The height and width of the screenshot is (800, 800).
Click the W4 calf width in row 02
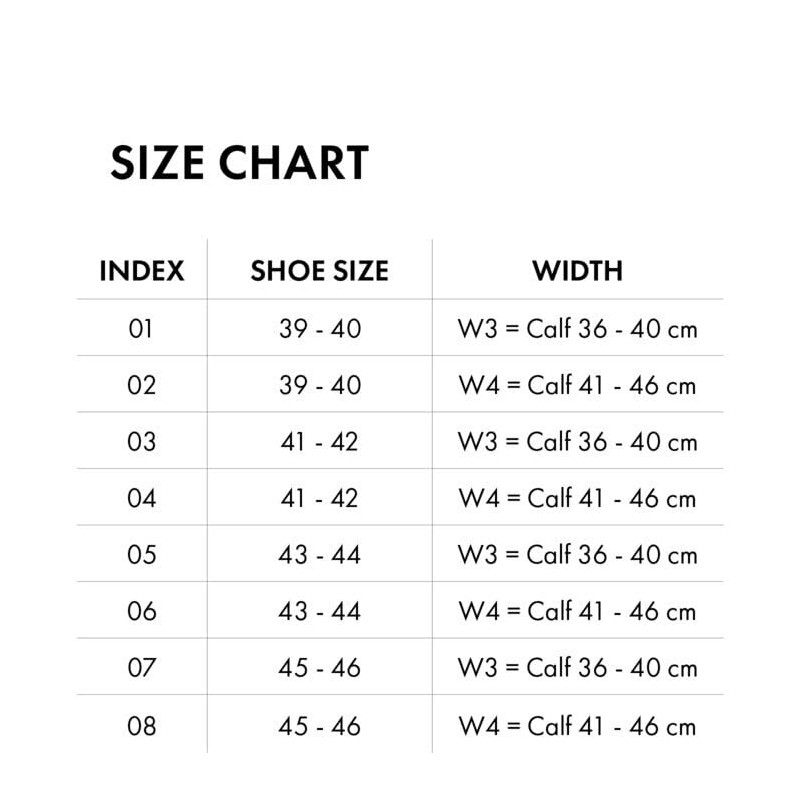(x=577, y=385)
